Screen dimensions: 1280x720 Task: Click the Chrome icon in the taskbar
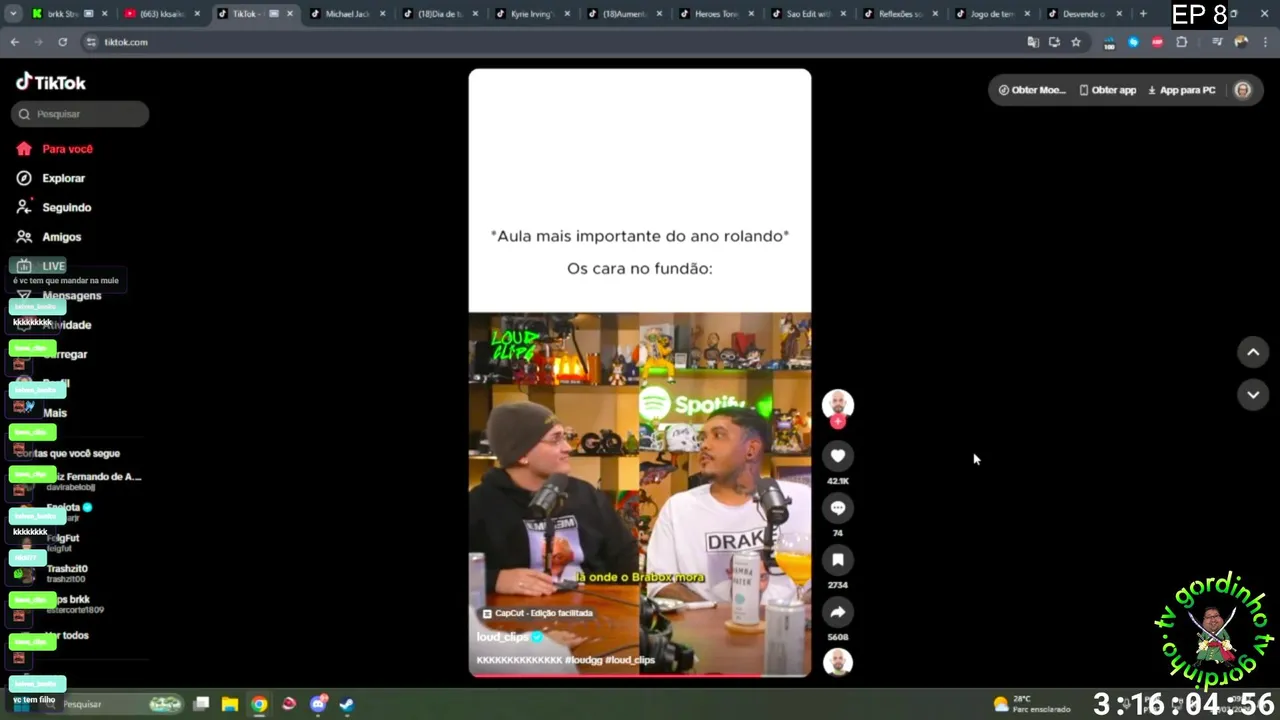tap(259, 704)
